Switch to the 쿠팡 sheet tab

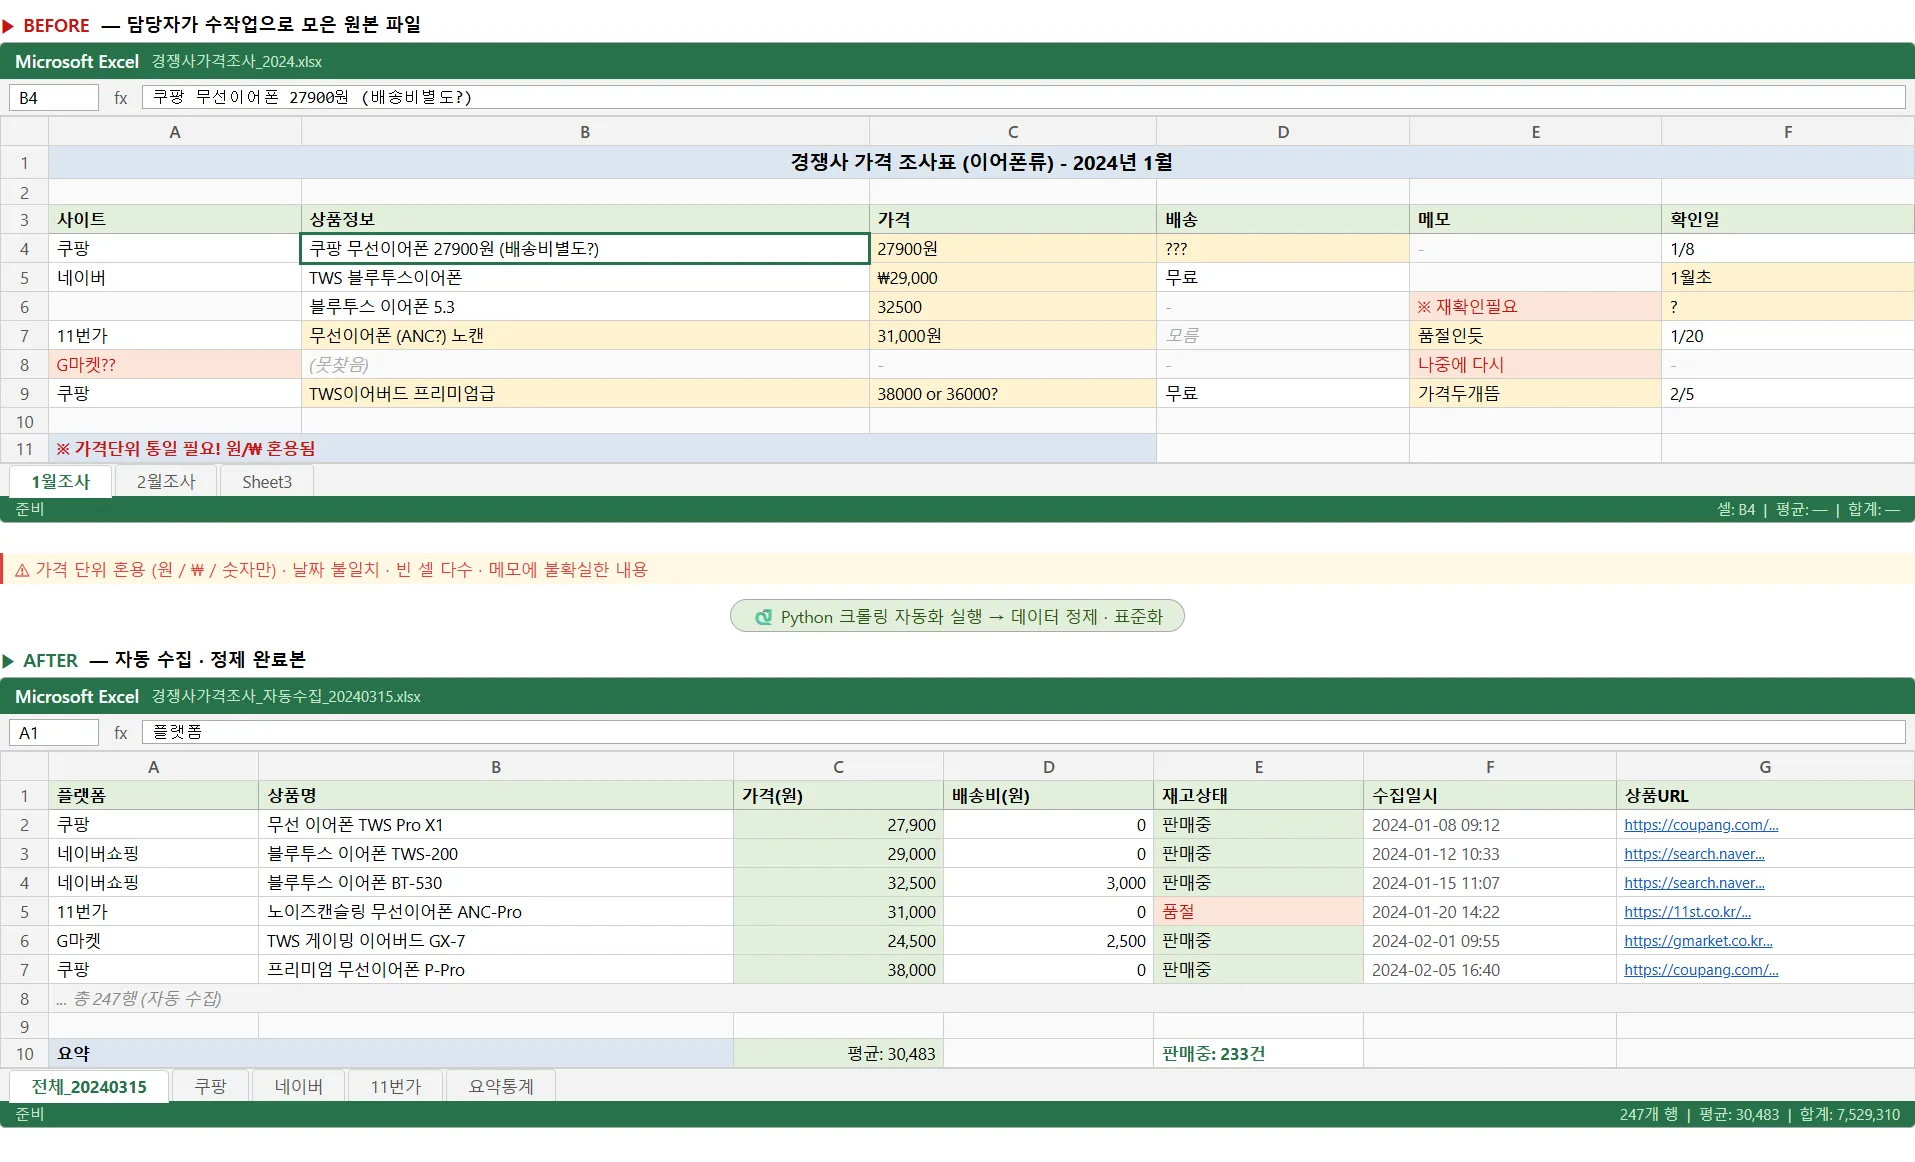click(210, 1086)
